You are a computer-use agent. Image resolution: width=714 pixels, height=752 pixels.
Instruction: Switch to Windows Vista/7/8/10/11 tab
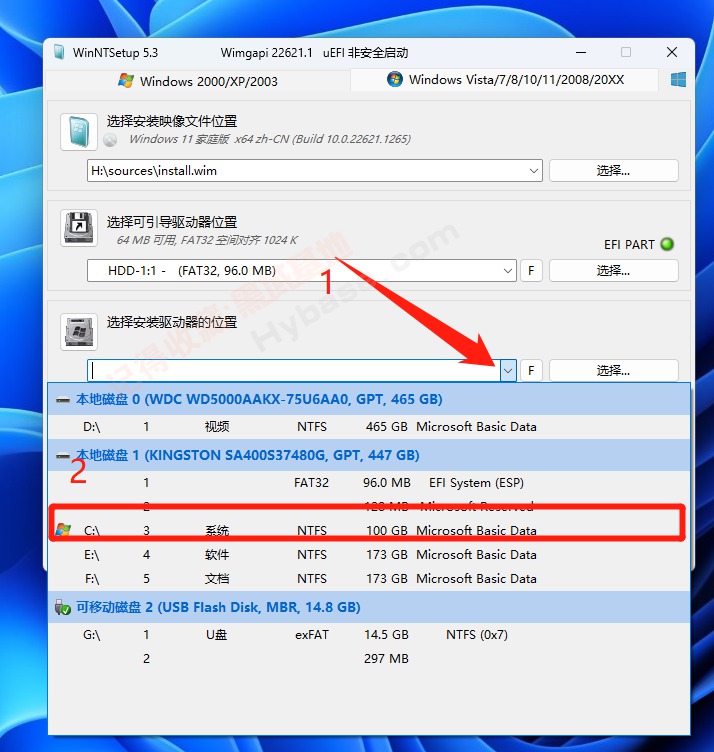[x=504, y=80]
